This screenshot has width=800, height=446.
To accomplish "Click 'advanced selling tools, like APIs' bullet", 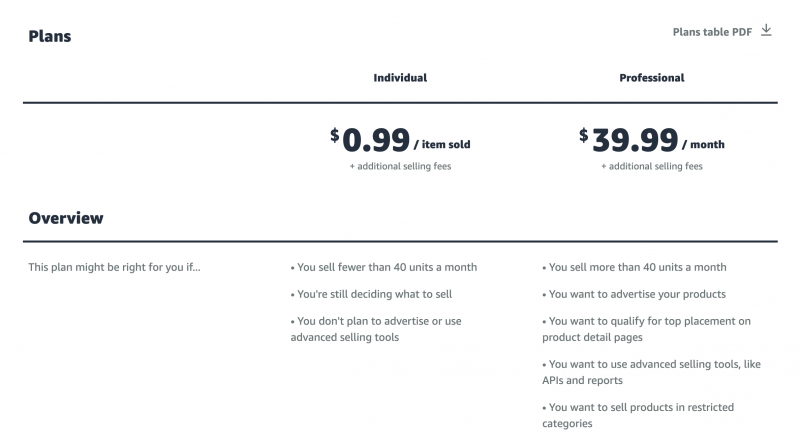I will coord(652,372).
